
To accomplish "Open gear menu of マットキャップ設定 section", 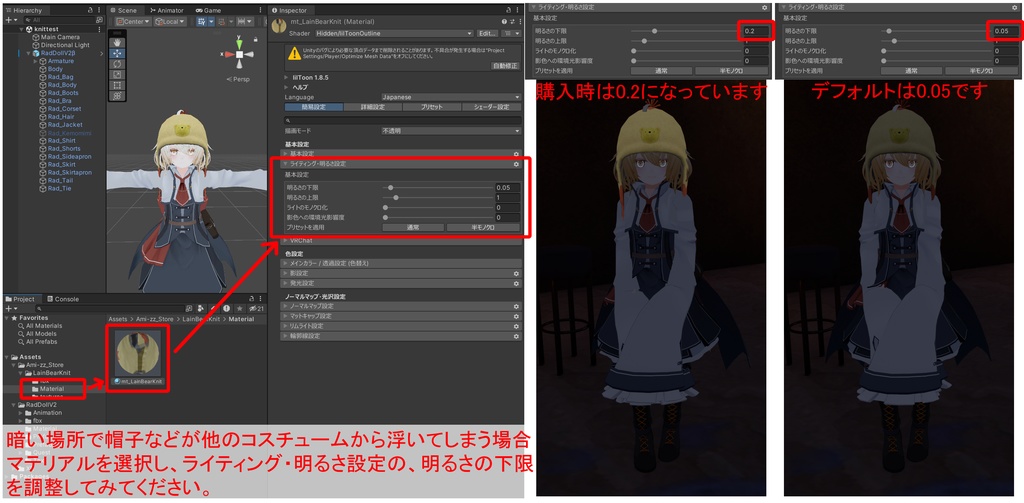I will (x=516, y=316).
